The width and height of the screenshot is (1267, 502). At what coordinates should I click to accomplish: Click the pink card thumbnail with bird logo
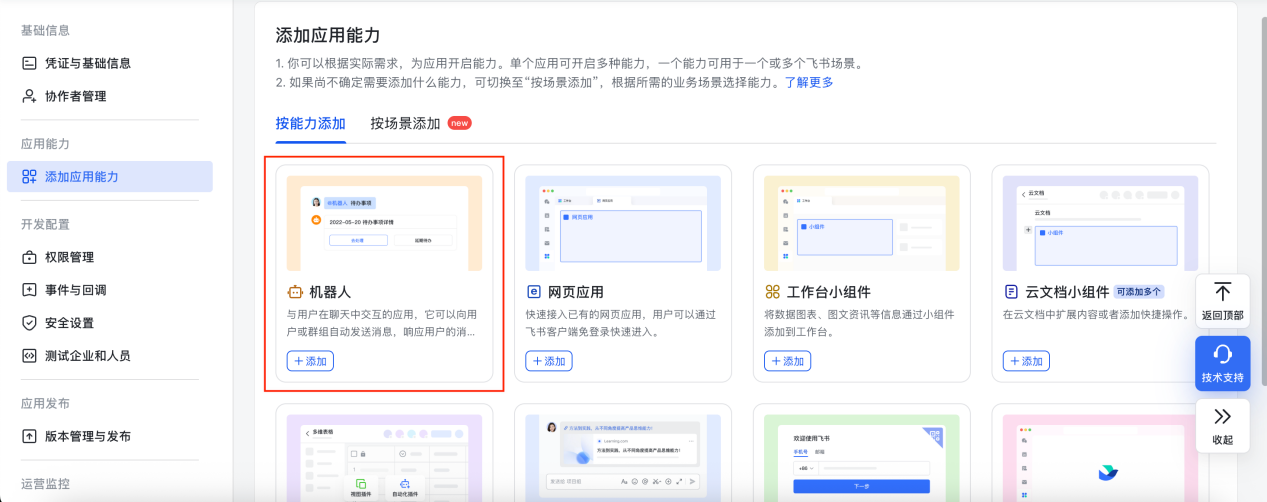(1100, 458)
